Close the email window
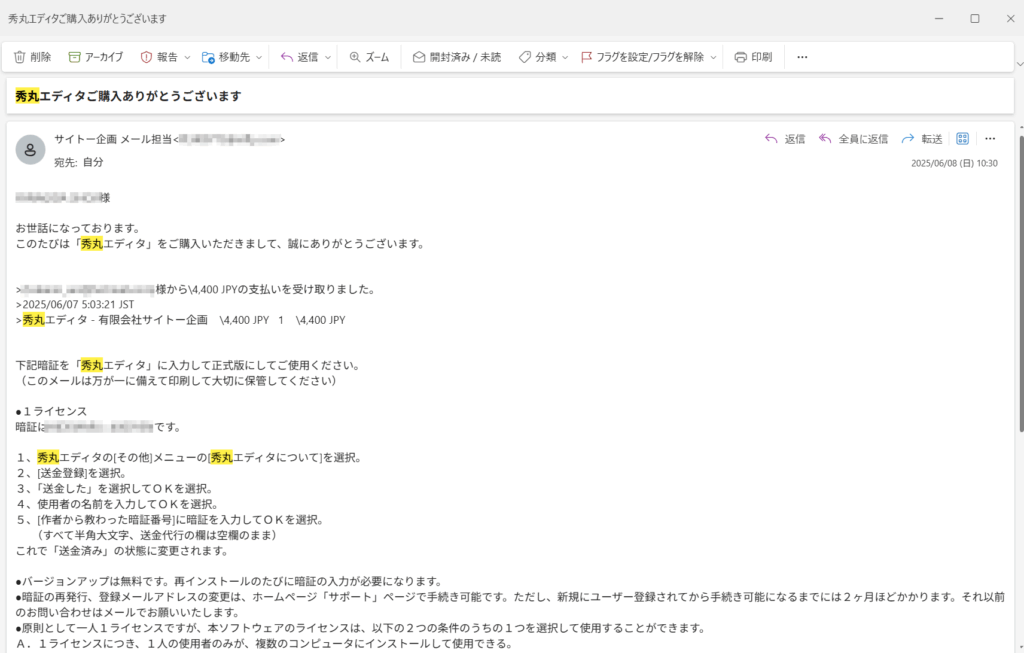The image size is (1024, 653). (1010, 18)
